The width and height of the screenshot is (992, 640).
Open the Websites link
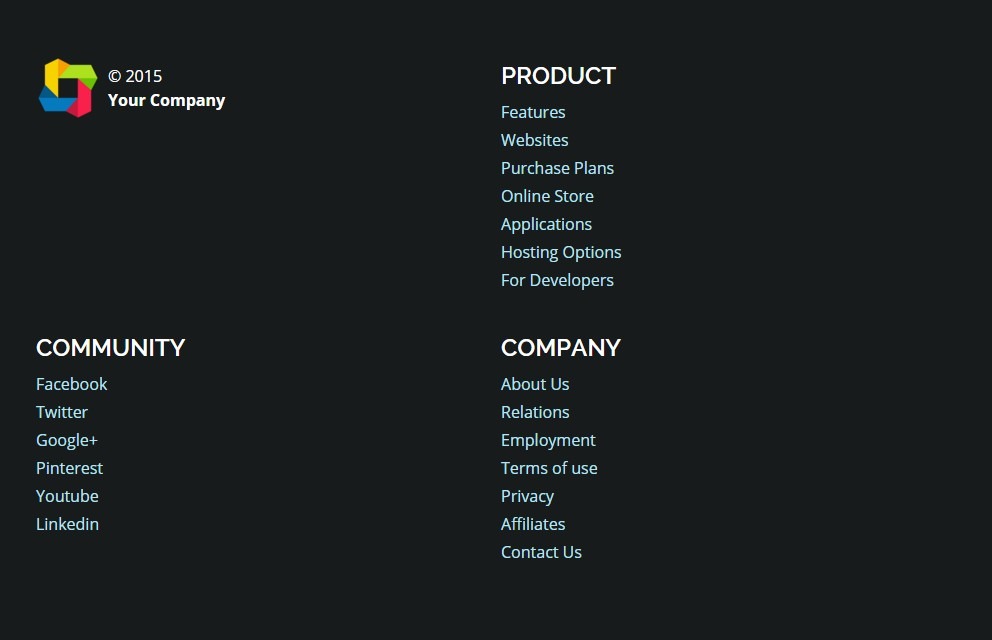[534, 140]
